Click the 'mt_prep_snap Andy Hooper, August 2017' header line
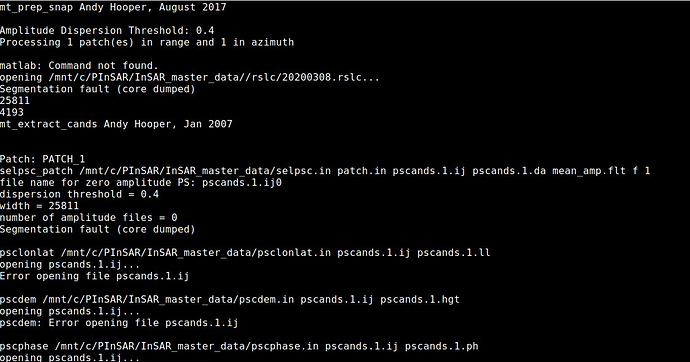The height and width of the screenshot is (362, 690). coord(113,7)
